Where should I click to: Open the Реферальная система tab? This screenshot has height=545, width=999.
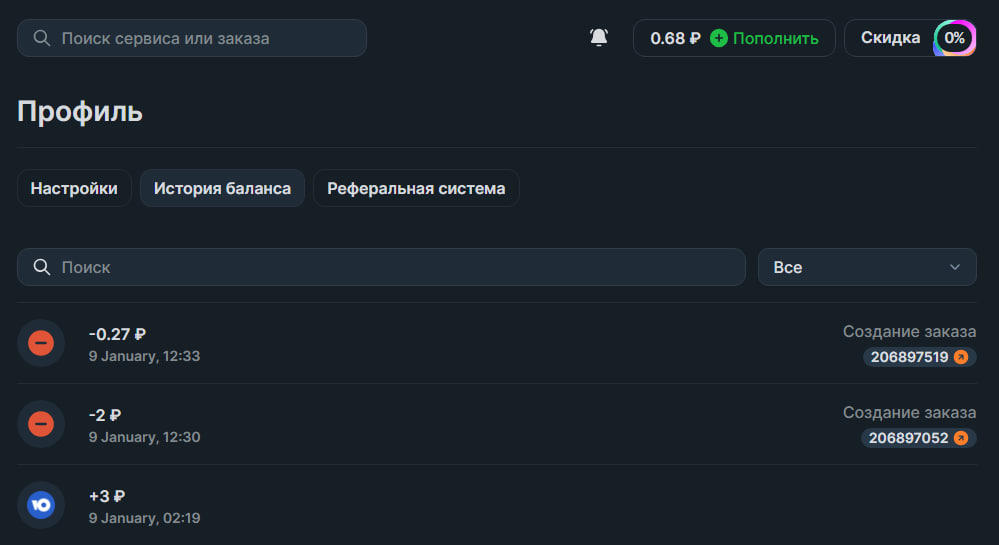point(416,188)
